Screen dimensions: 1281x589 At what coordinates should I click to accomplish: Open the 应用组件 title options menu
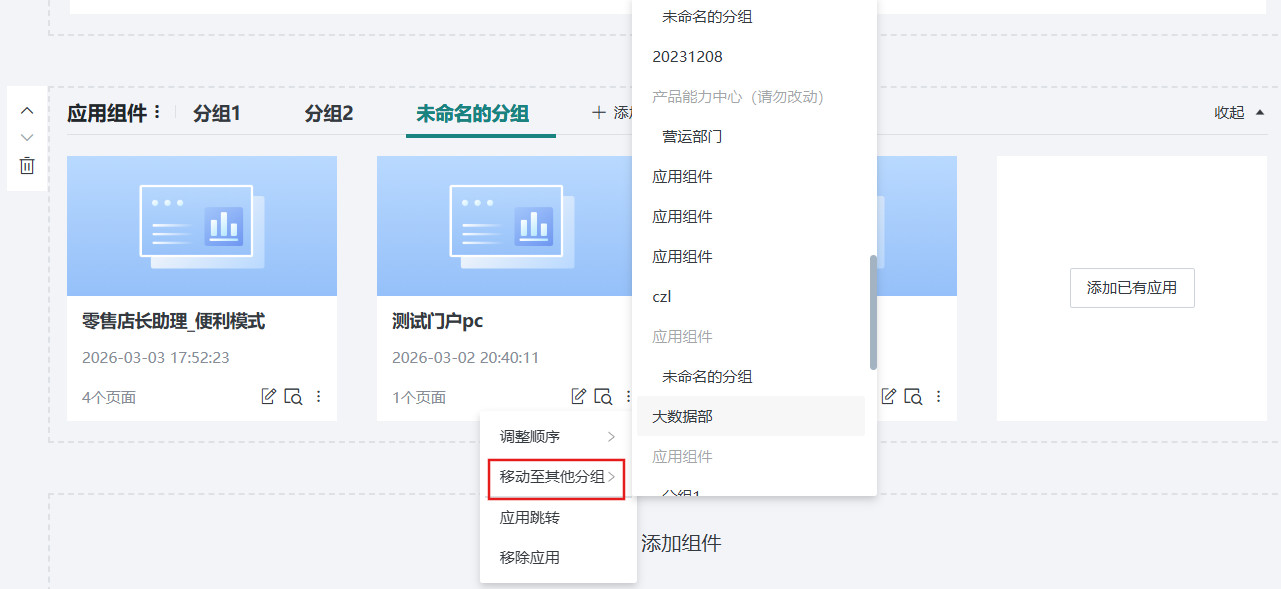tap(156, 113)
